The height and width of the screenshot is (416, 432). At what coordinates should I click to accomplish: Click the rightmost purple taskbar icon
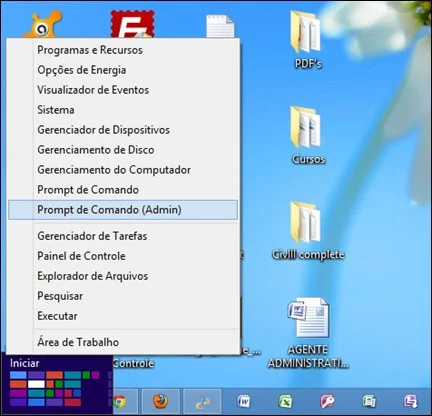(x=411, y=401)
